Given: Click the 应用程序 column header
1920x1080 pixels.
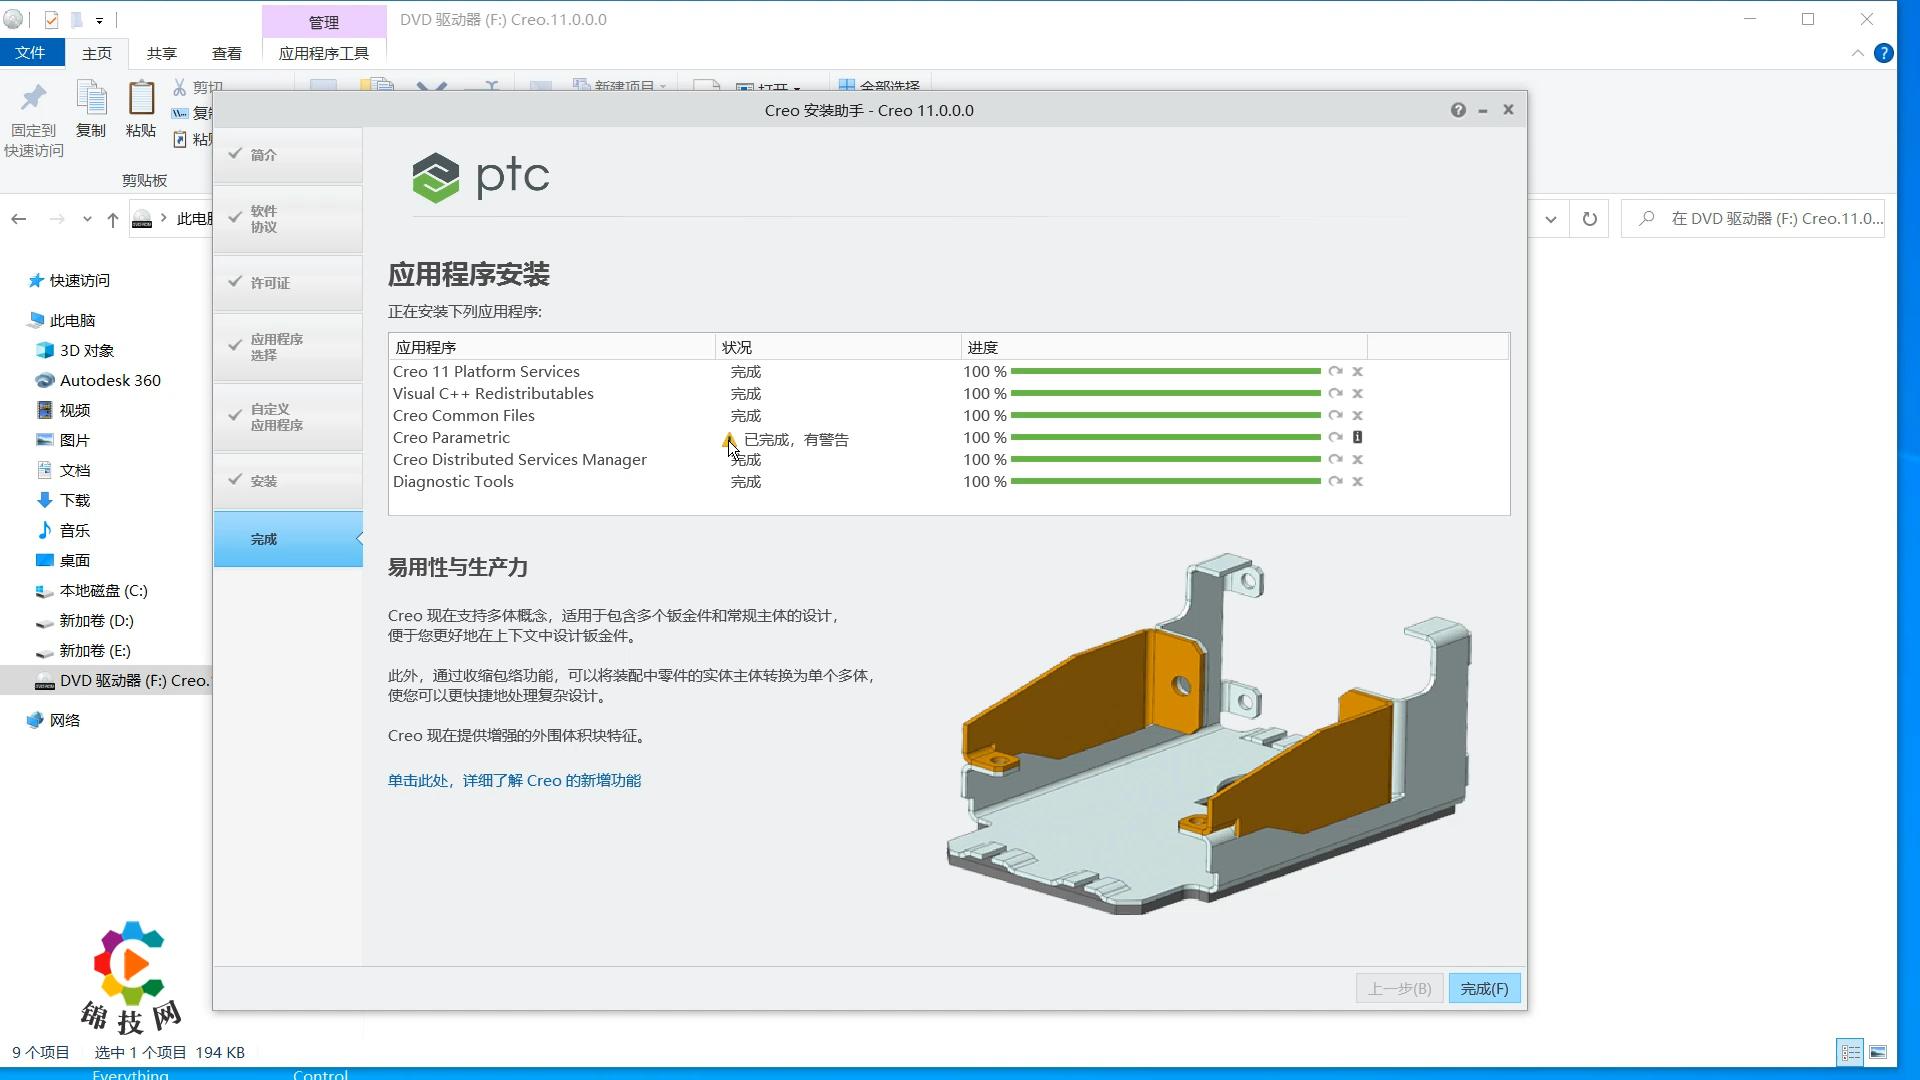Looking at the screenshot, I should (x=552, y=347).
